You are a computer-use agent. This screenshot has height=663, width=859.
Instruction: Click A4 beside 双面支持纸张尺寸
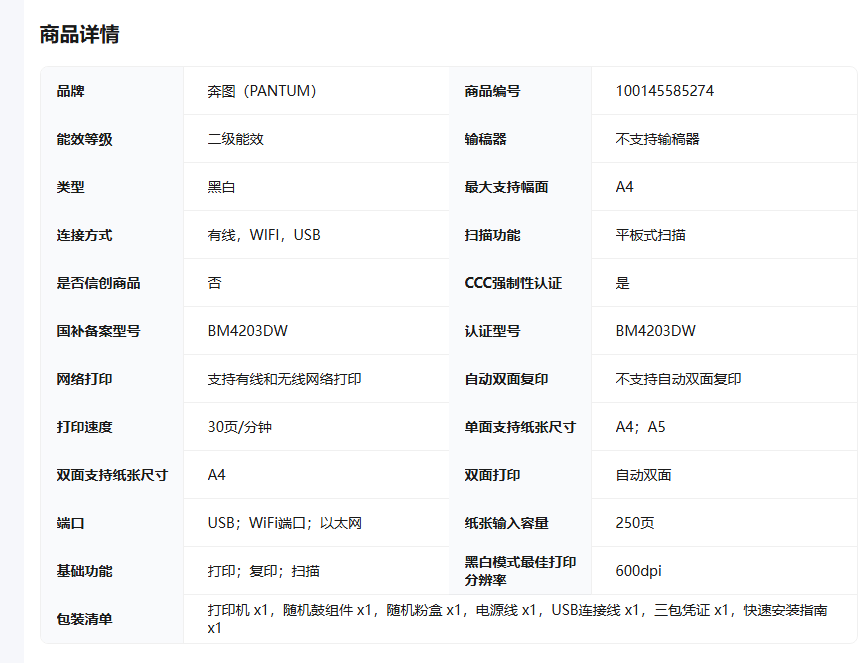tap(216, 475)
